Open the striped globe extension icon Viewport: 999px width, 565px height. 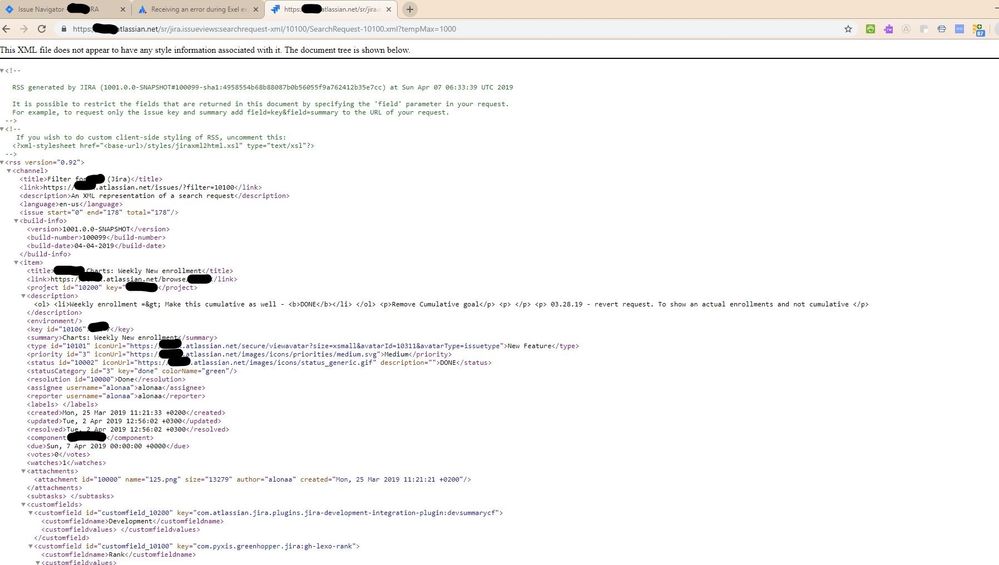click(x=942, y=29)
